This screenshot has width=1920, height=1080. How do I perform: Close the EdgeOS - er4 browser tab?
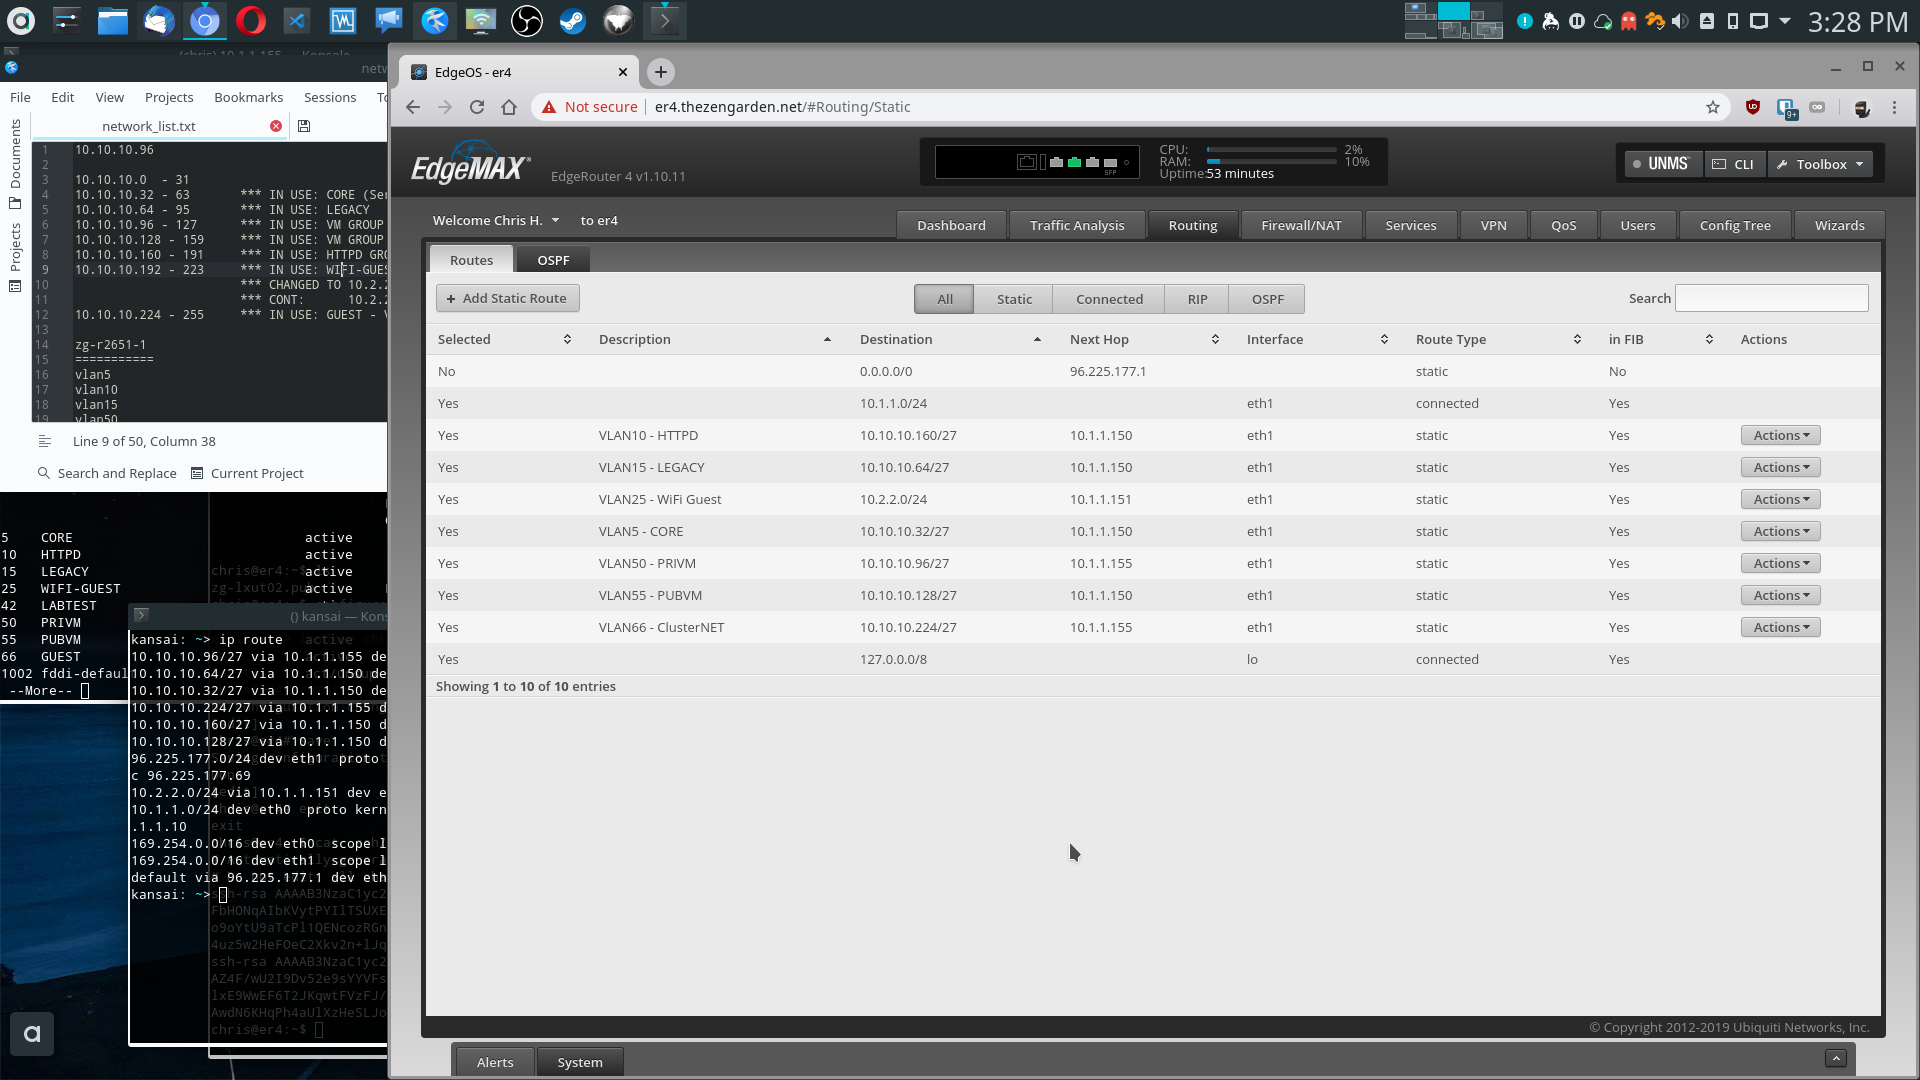623,72
